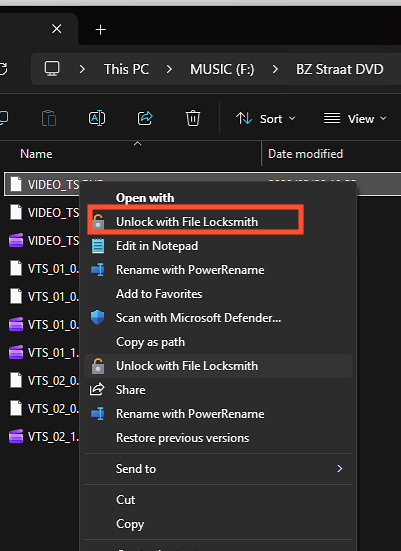Select the second VTS_02_0 file
401x551 pixels.
pos(45,409)
